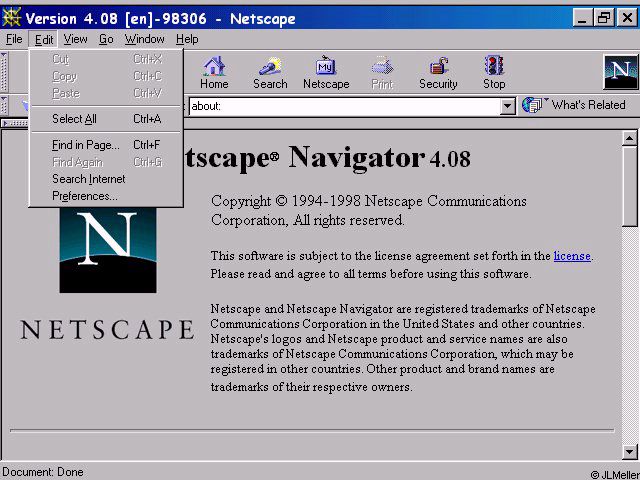Open the View menu
Viewport: 640px width, 480px height.
coord(75,39)
